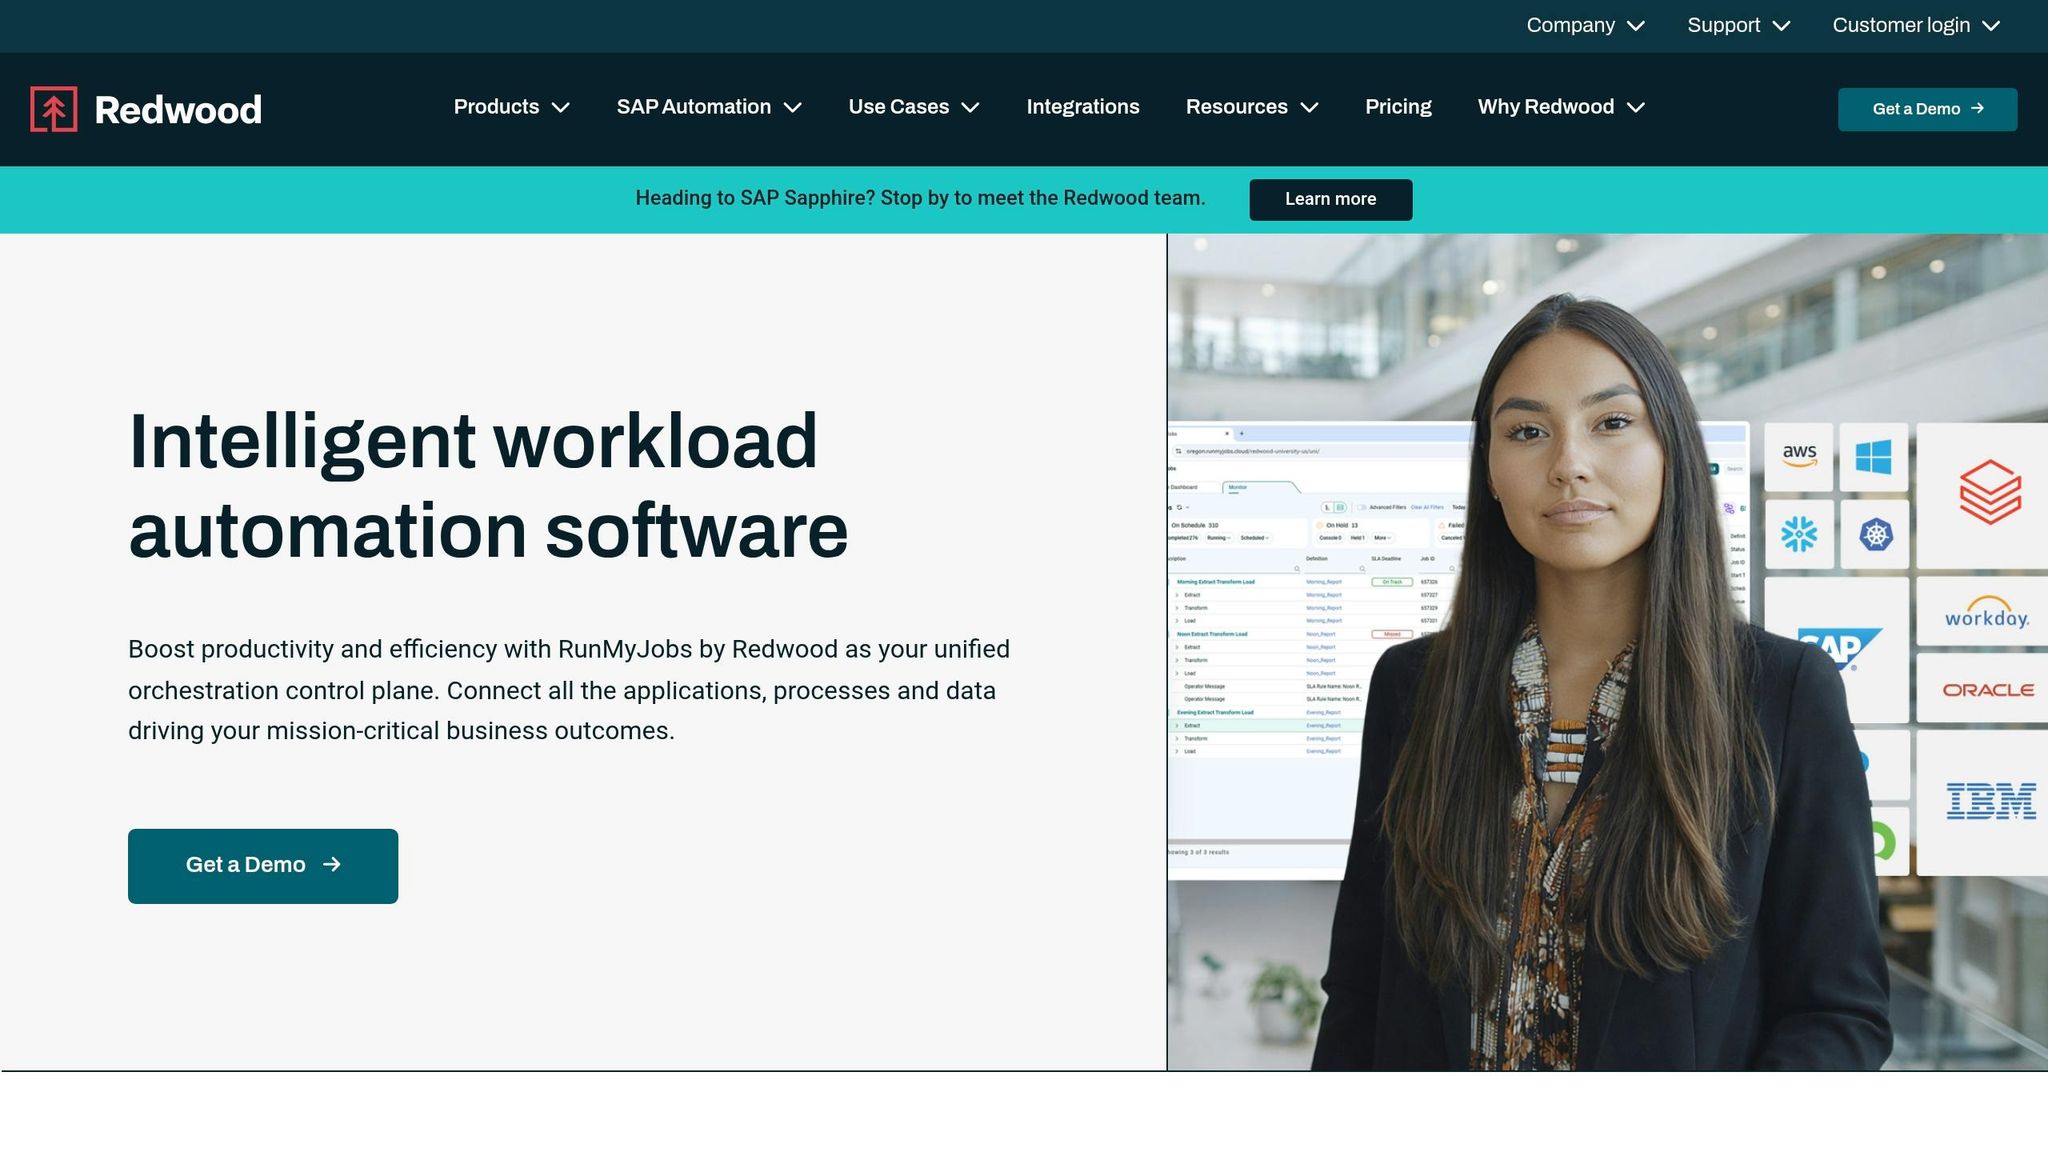Screen dimensions: 2048x1152
Task: Click Learn more in the Sapphire banner
Action: [x=1330, y=199]
